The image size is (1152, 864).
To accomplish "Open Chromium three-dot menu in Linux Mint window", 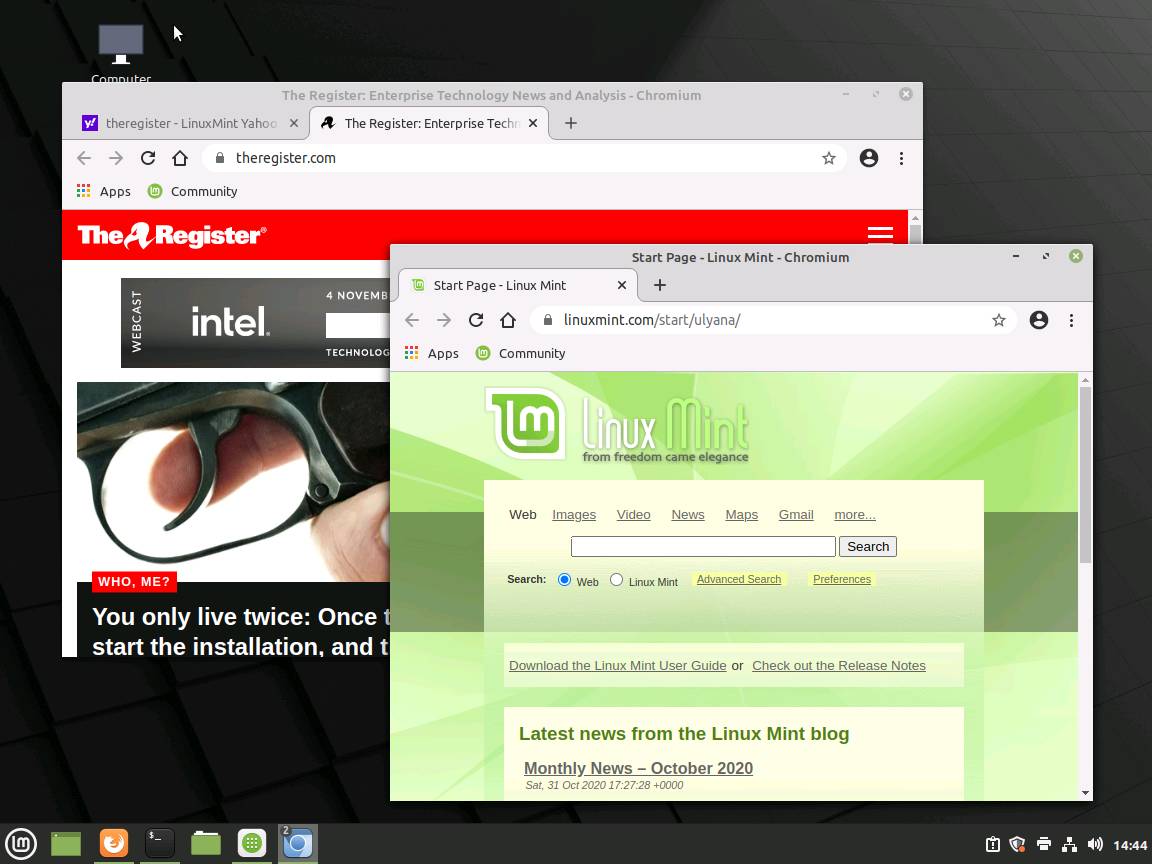I will point(1071,320).
